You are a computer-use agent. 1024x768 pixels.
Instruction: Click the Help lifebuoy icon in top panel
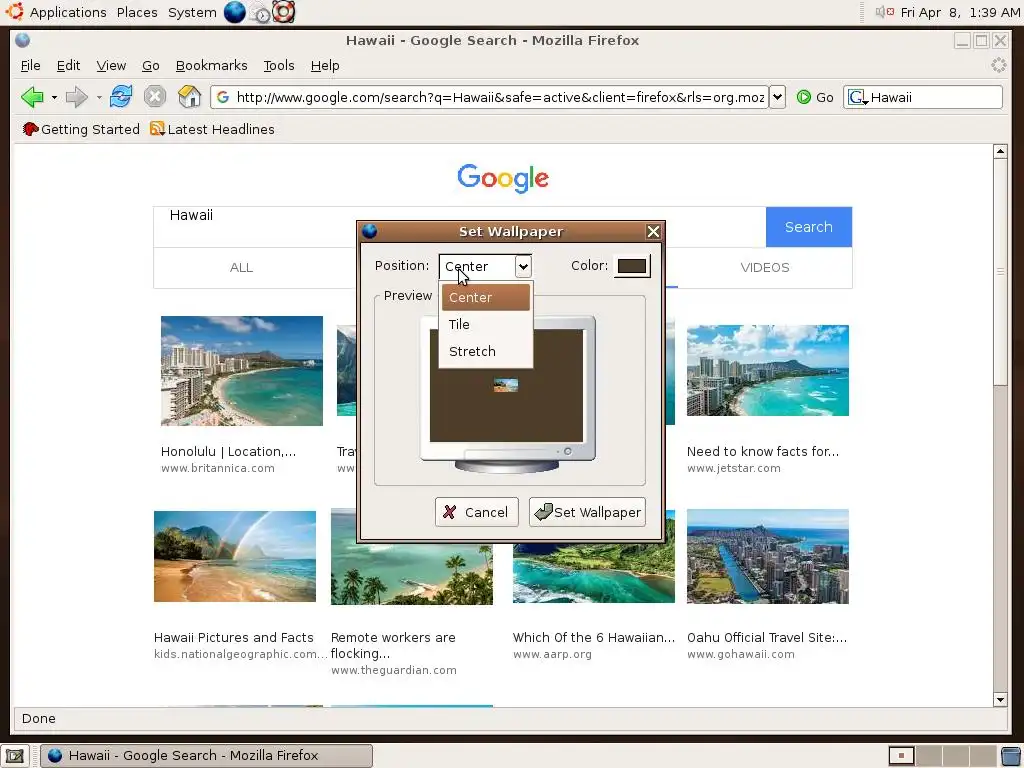click(283, 12)
